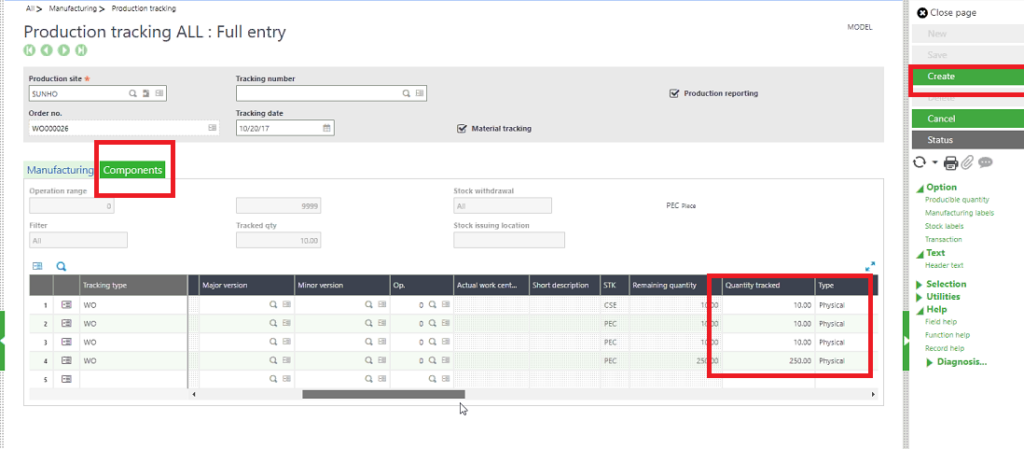Go to the first record navigation arrow

[29, 50]
